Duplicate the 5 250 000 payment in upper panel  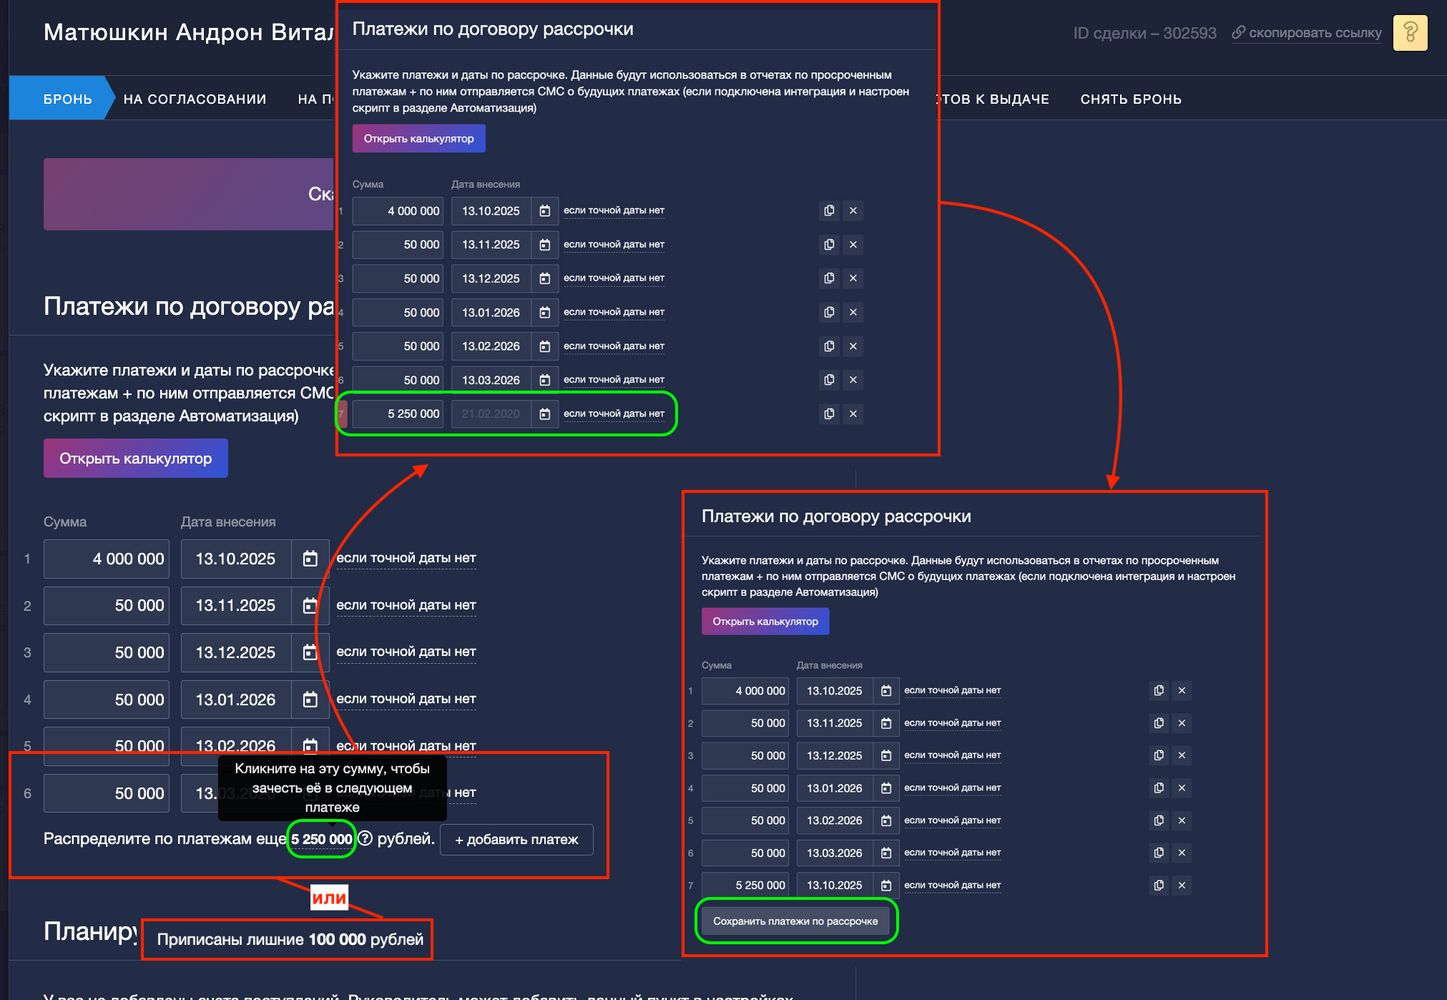click(829, 414)
